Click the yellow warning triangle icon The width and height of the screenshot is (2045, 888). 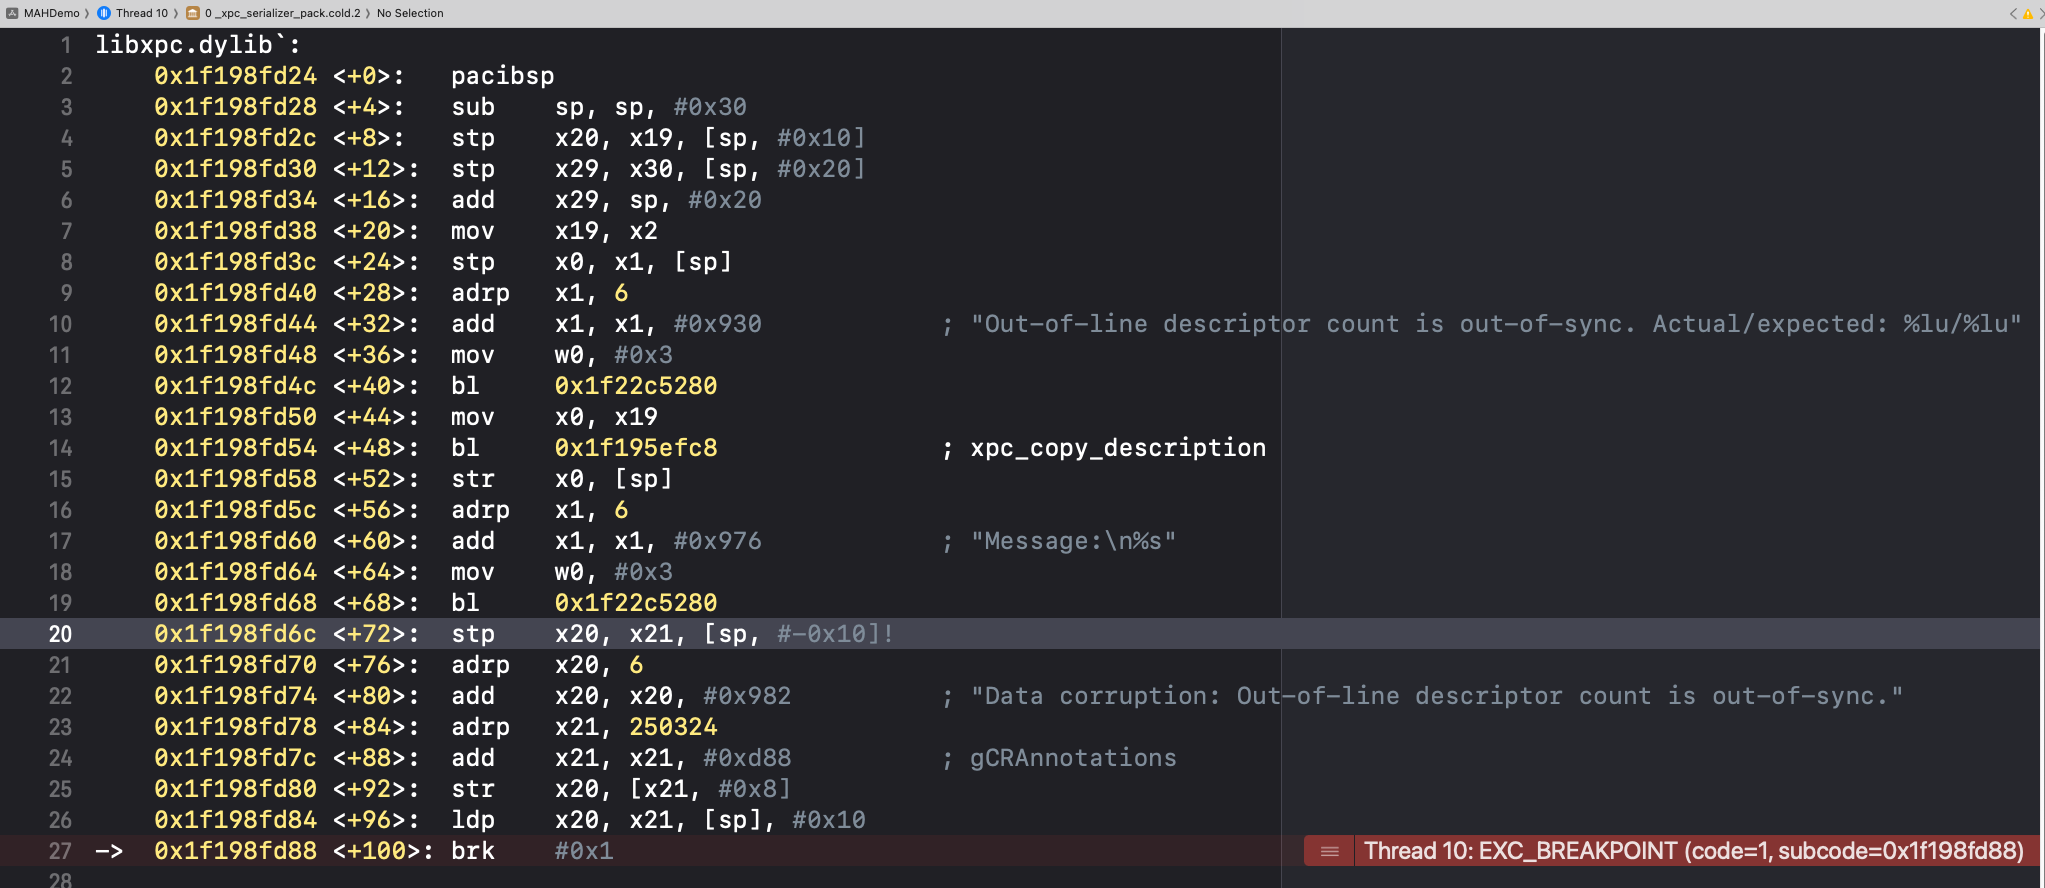2028,14
